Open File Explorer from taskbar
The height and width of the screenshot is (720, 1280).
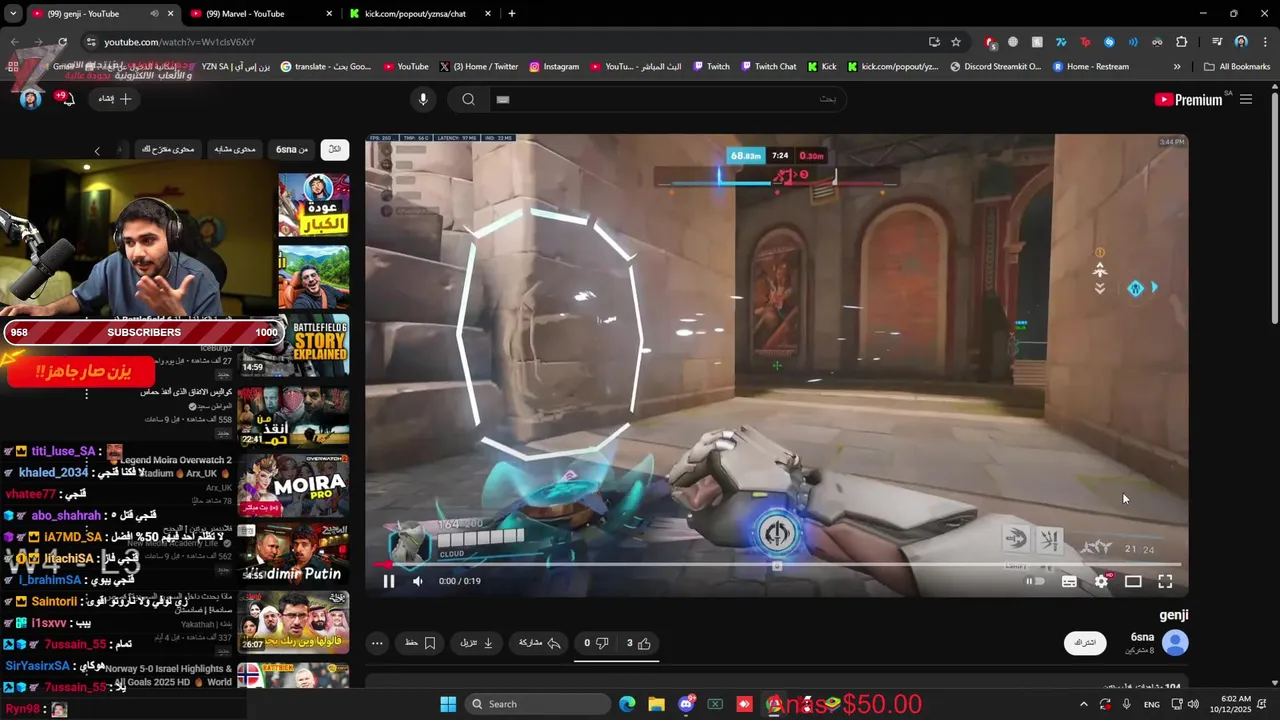coord(656,704)
